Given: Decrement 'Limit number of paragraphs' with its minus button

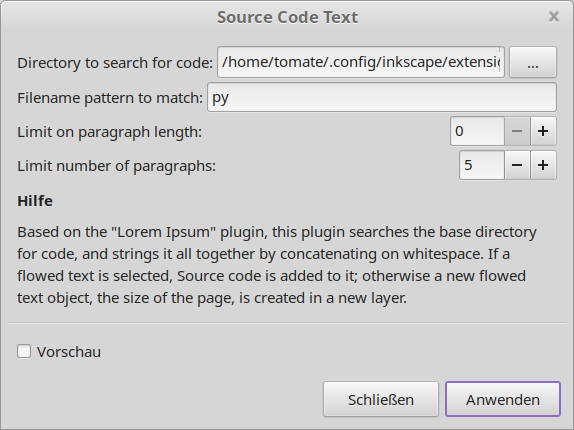Looking at the screenshot, I should pyautogui.click(x=517, y=165).
